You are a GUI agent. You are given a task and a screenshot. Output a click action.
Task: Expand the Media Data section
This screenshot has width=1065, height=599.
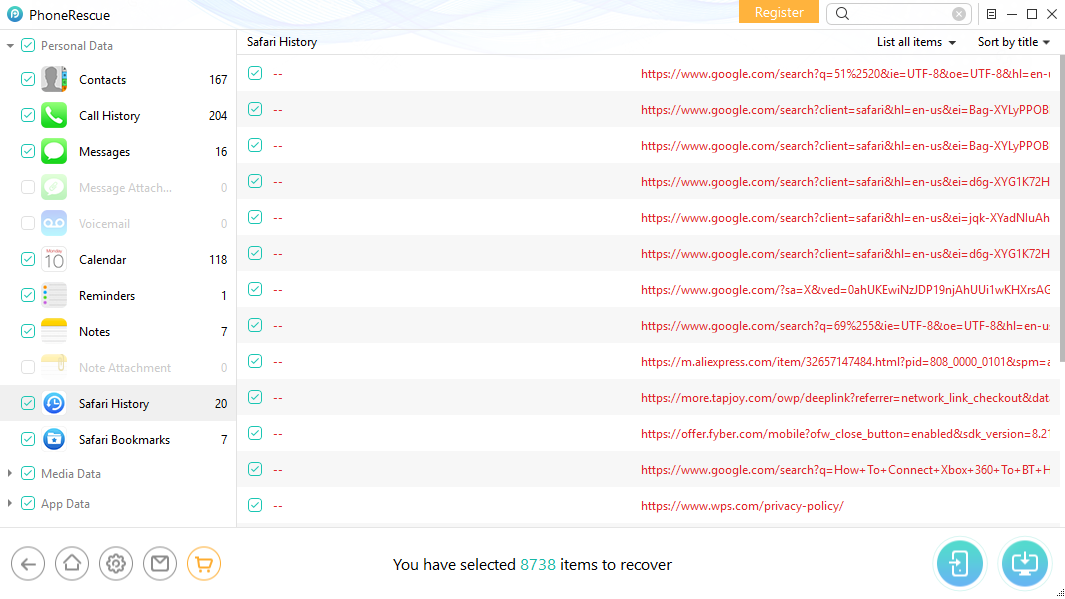(10, 474)
